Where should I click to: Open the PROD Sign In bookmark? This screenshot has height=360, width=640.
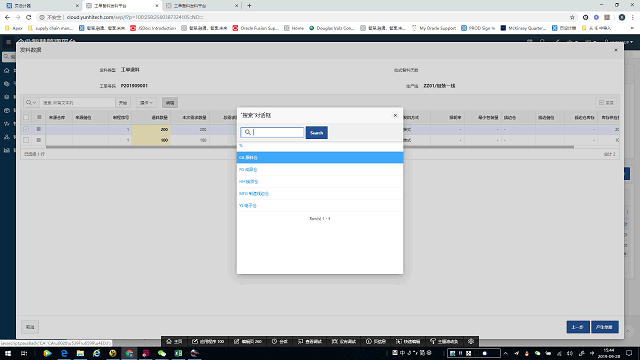coord(478,28)
